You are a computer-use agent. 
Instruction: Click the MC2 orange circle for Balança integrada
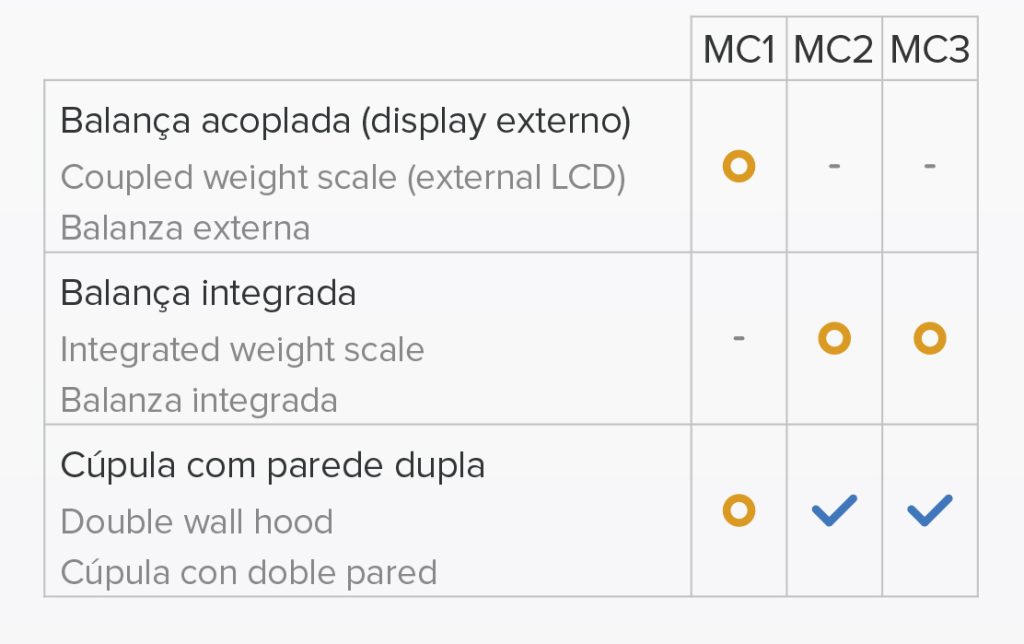click(x=834, y=338)
